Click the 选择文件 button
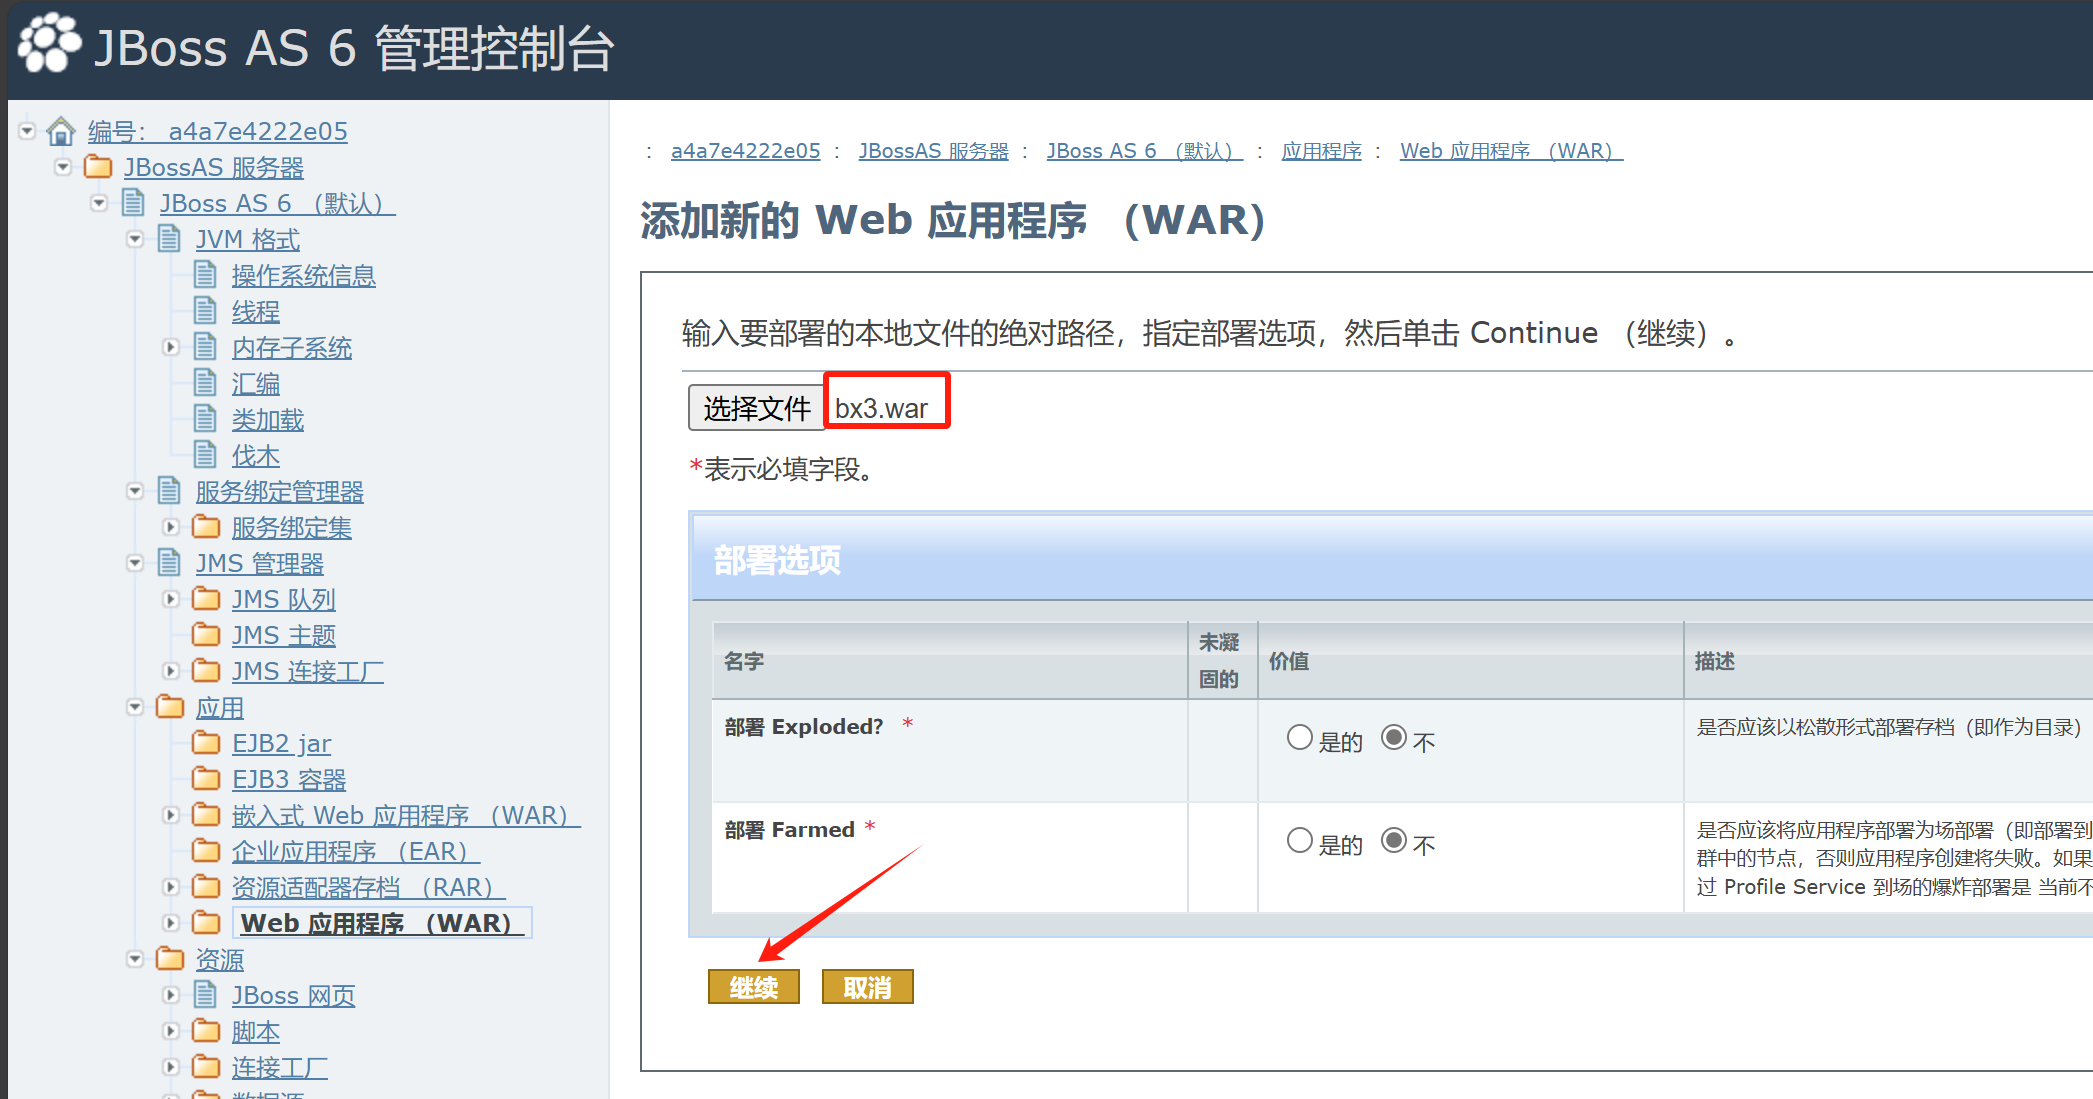Viewport: 2093px width, 1099px height. (x=756, y=407)
